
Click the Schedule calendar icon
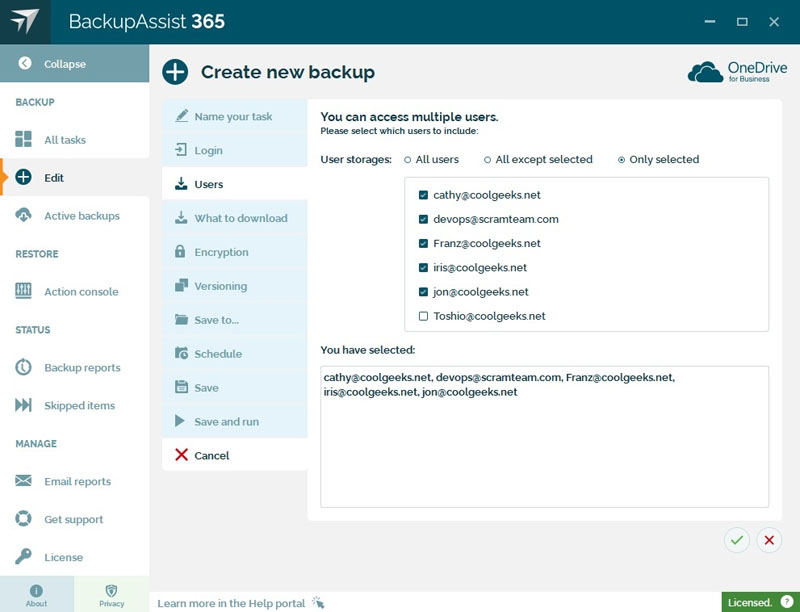click(181, 353)
